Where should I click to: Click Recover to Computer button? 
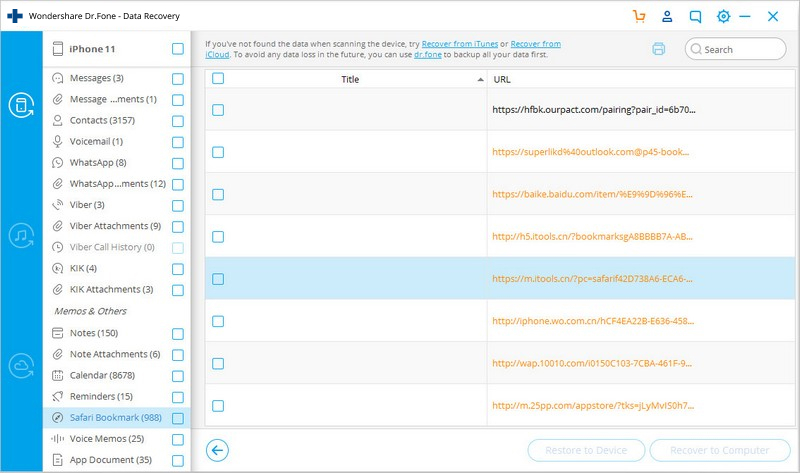pyautogui.click(x=719, y=451)
